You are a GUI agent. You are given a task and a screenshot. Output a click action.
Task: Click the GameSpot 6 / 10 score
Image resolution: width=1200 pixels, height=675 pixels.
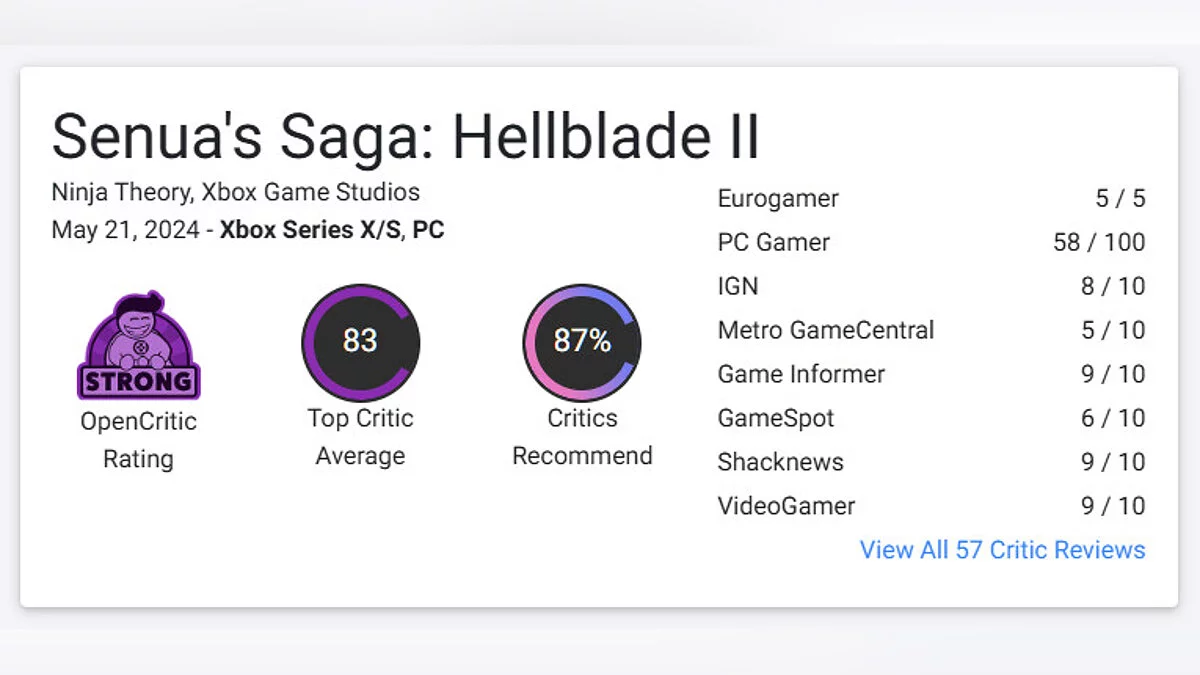1112,418
